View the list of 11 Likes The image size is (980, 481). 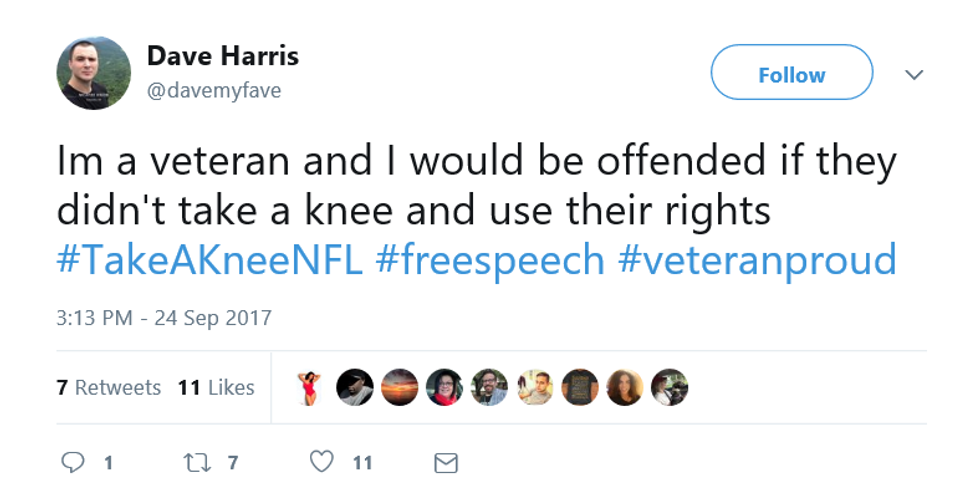[x=216, y=387]
